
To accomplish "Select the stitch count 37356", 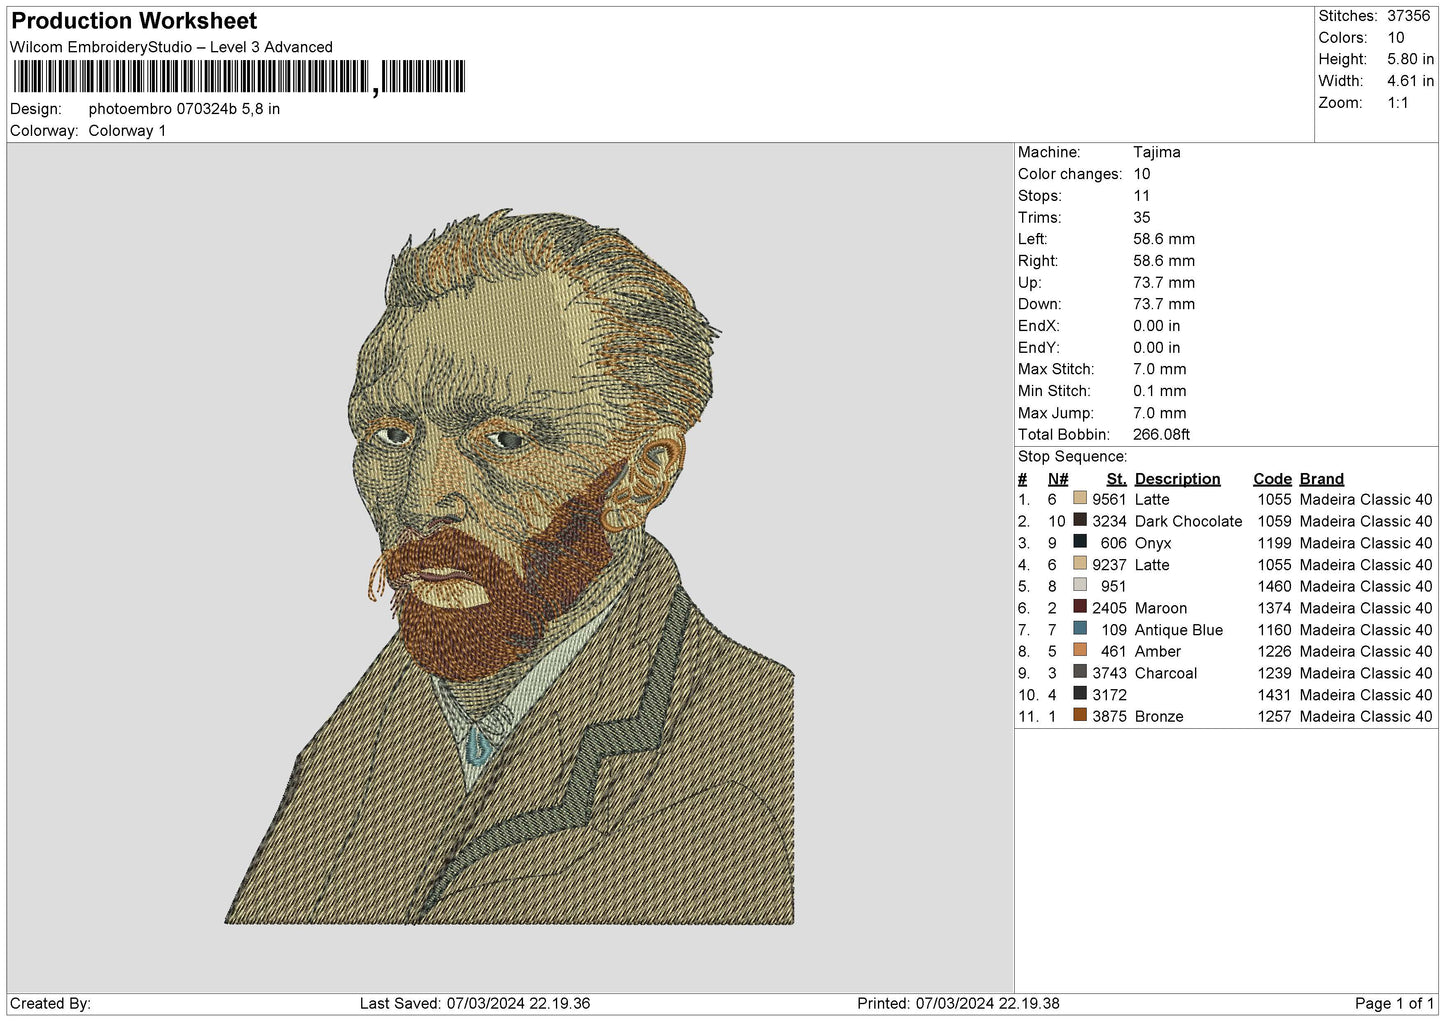I will 1408,16.
